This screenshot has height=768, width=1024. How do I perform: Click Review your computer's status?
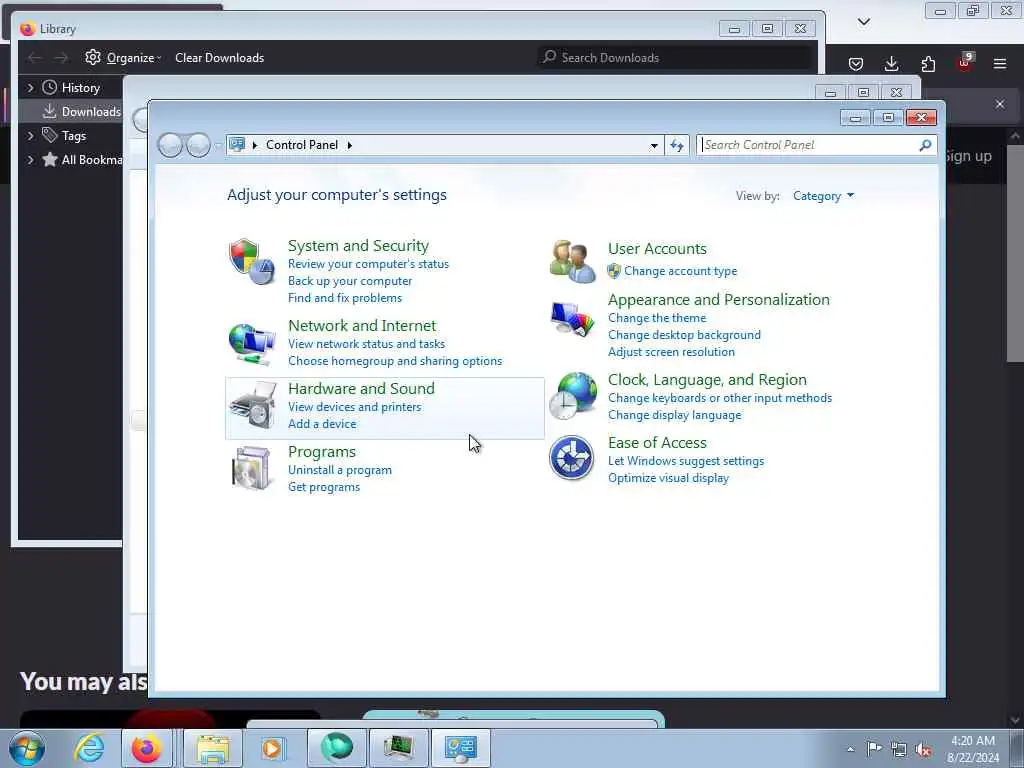tap(368, 264)
